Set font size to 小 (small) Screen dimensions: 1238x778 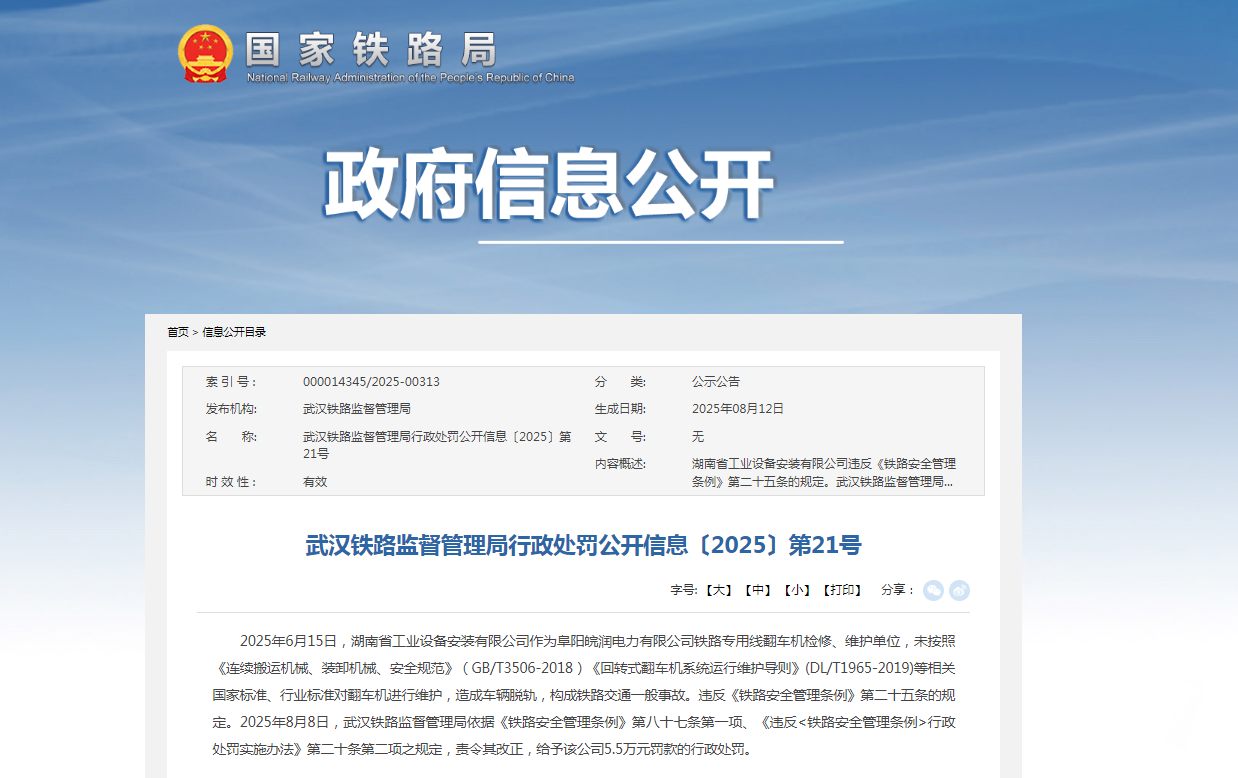(796, 591)
